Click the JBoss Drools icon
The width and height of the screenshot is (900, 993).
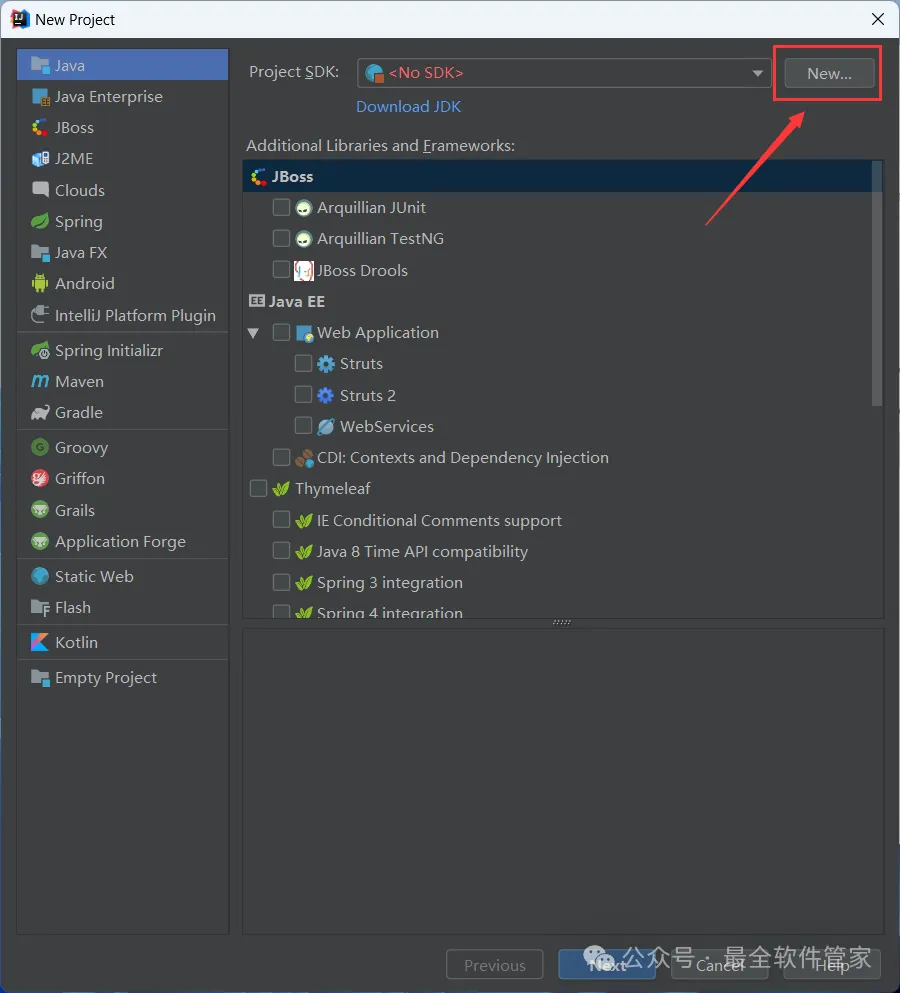click(x=303, y=271)
